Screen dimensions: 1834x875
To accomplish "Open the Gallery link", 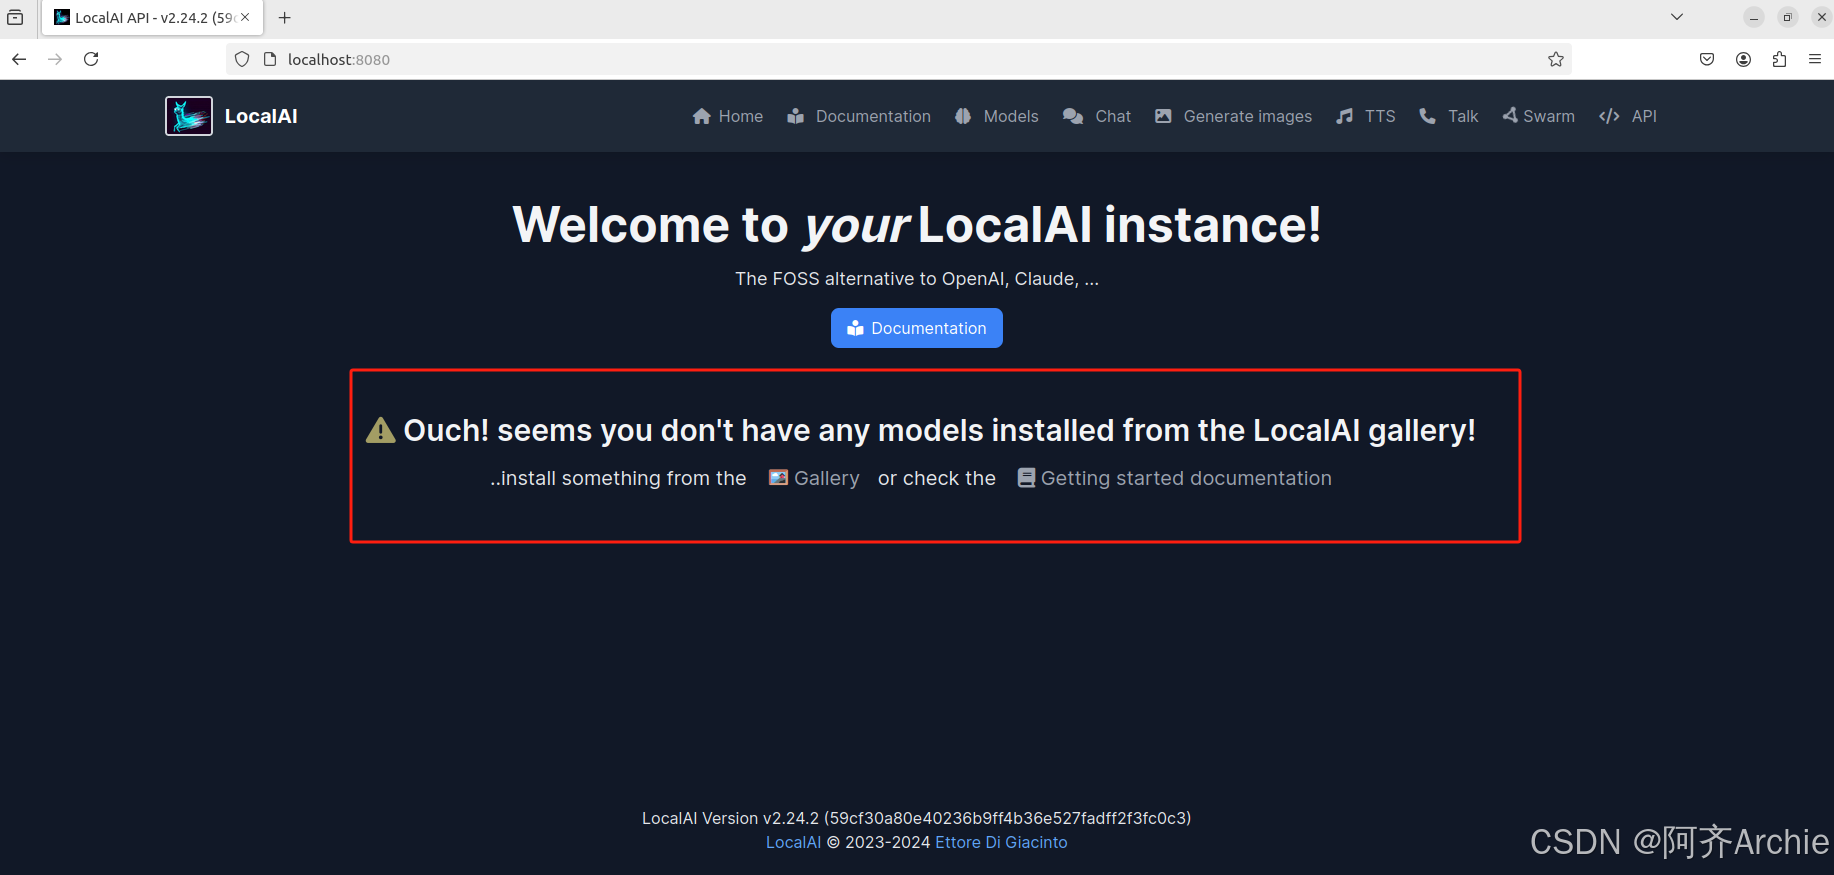I will click(x=814, y=478).
